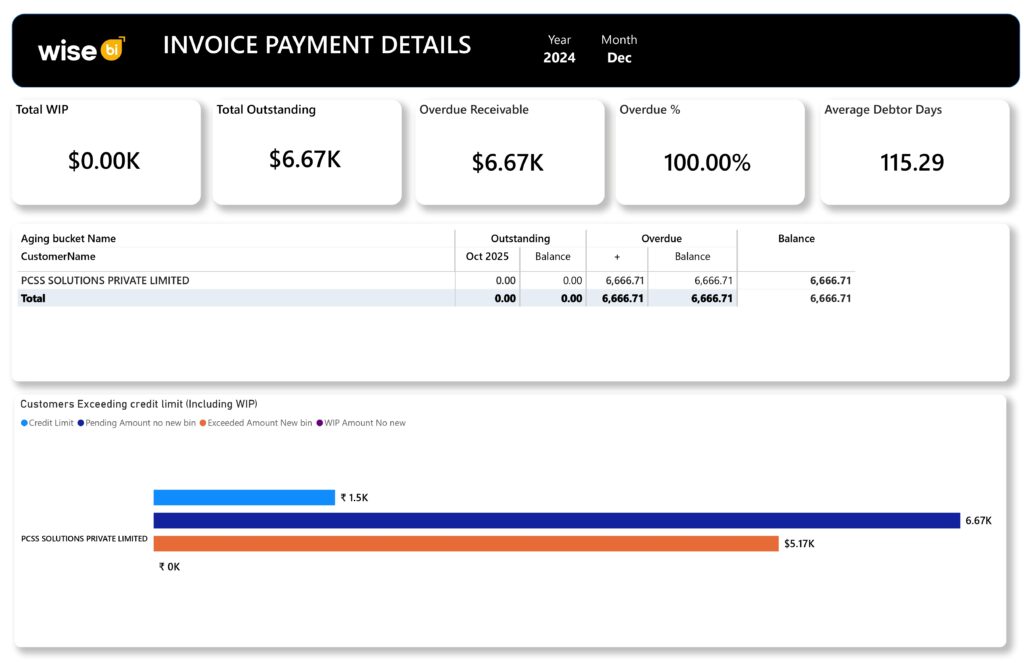Select the Overdue Receivable card
The height and width of the screenshot is (663, 1024).
508,152
